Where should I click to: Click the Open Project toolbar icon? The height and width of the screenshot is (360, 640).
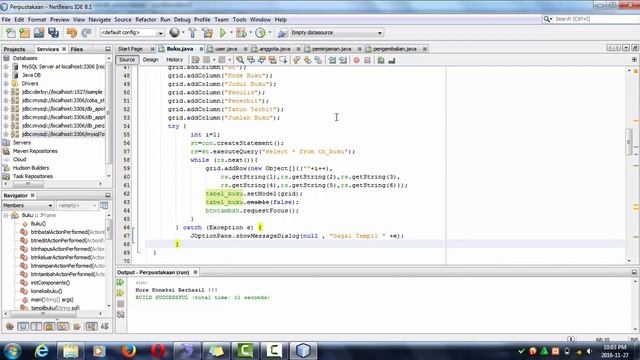click(39, 33)
